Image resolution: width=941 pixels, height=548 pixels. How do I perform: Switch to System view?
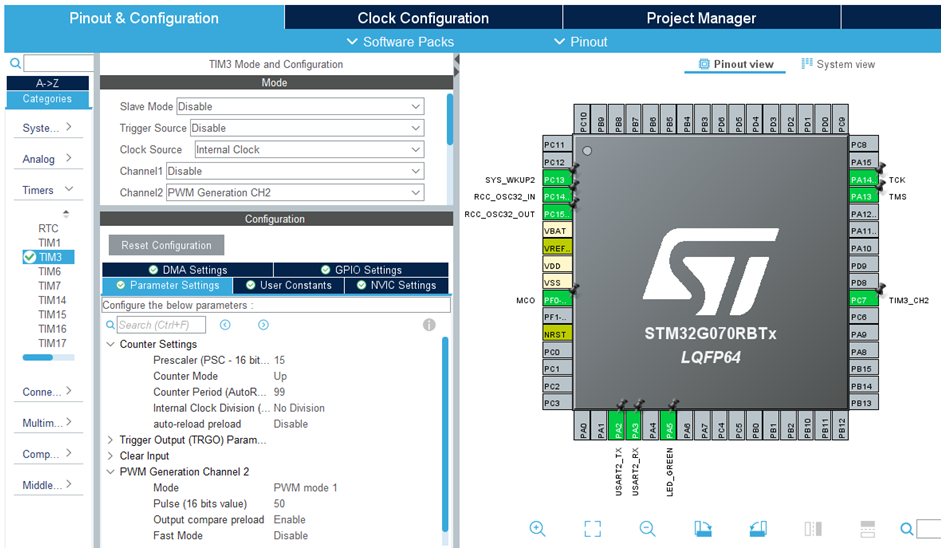[x=838, y=64]
